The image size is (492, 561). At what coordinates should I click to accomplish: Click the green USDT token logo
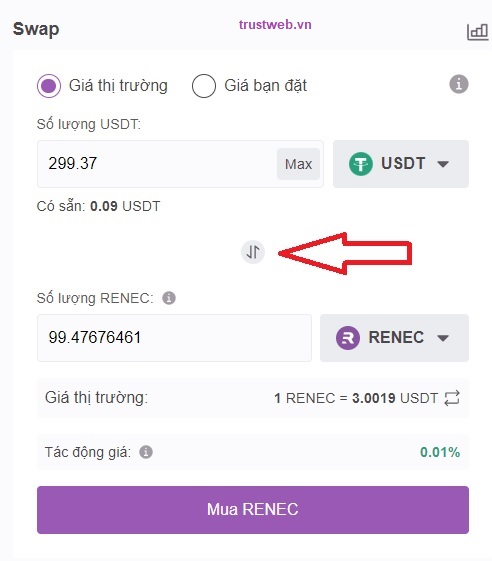[x=361, y=164]
